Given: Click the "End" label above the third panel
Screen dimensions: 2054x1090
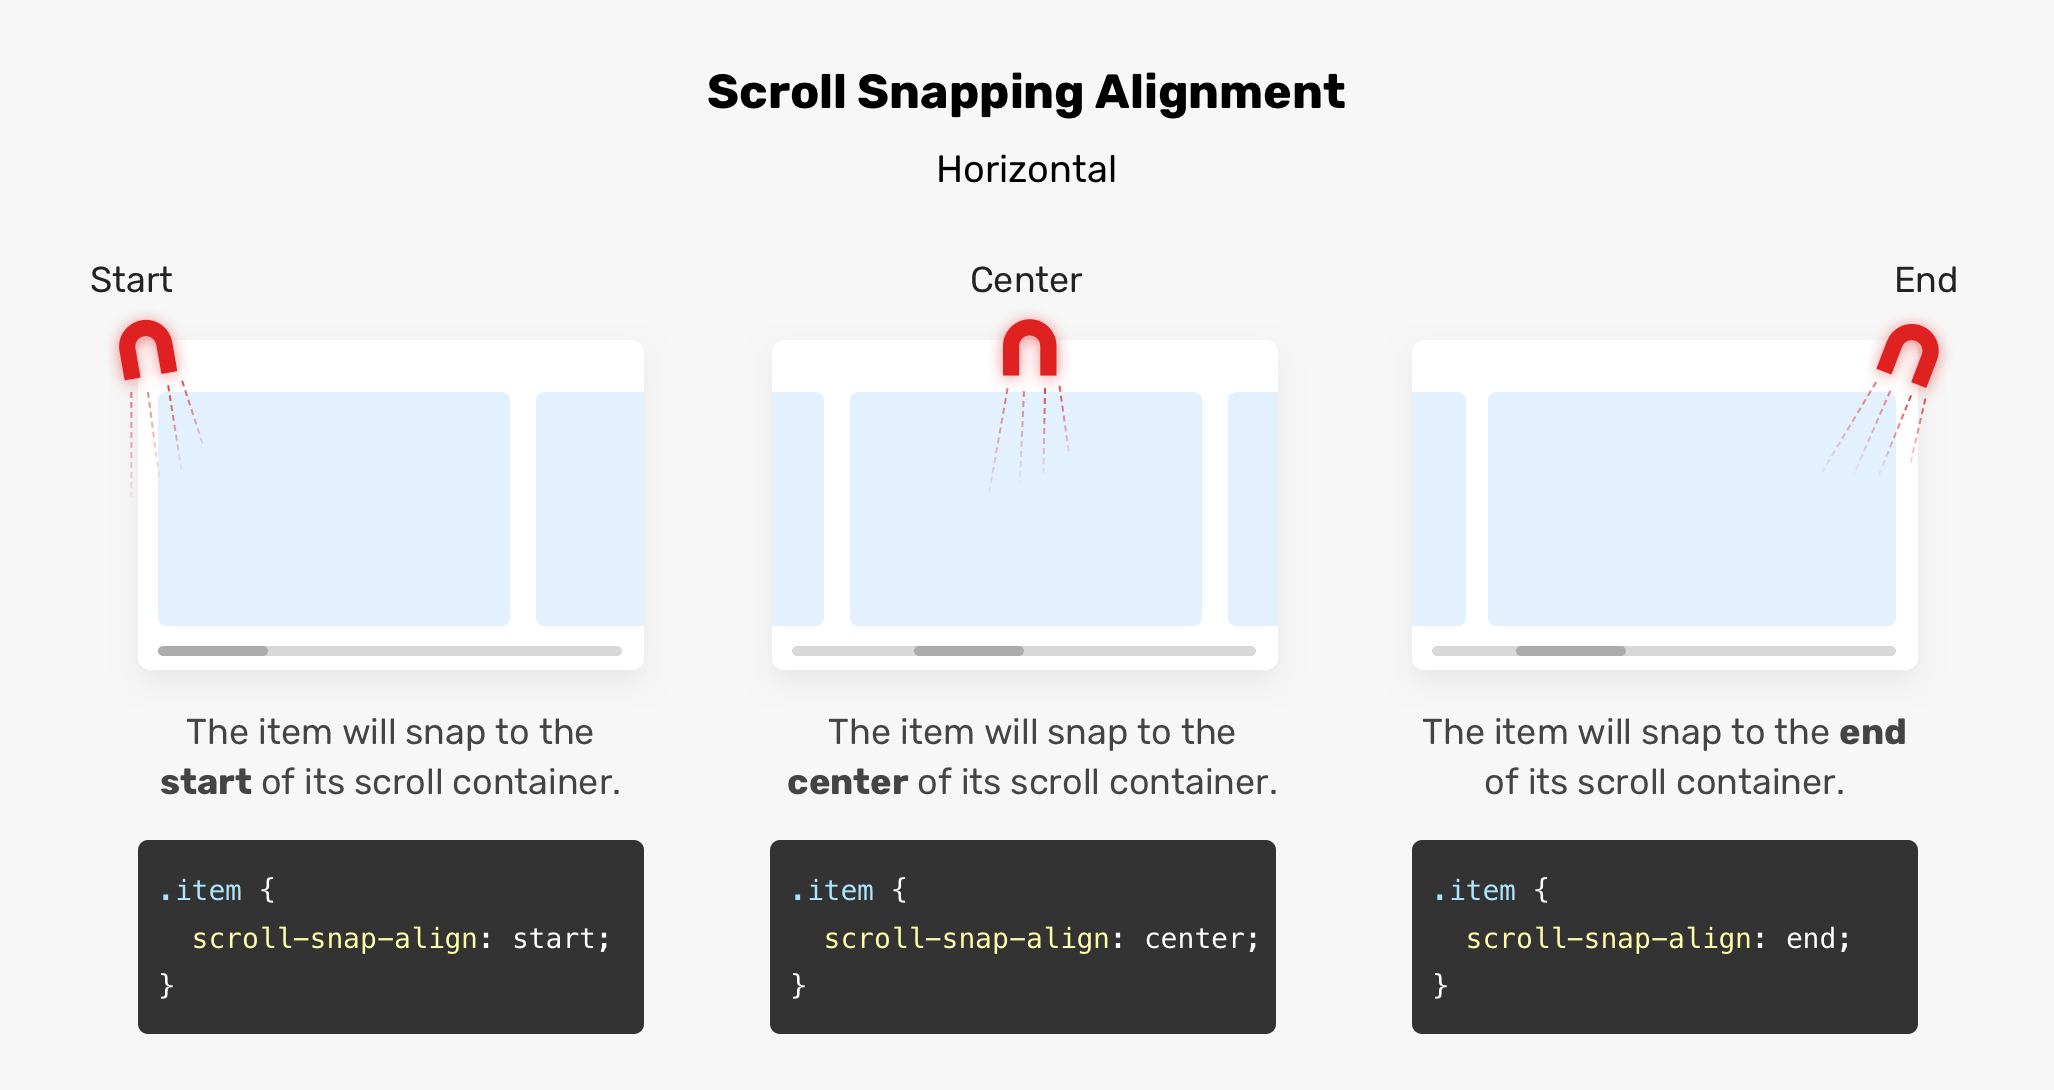Looking at the screenshot, I should [x=1925, y=280].
